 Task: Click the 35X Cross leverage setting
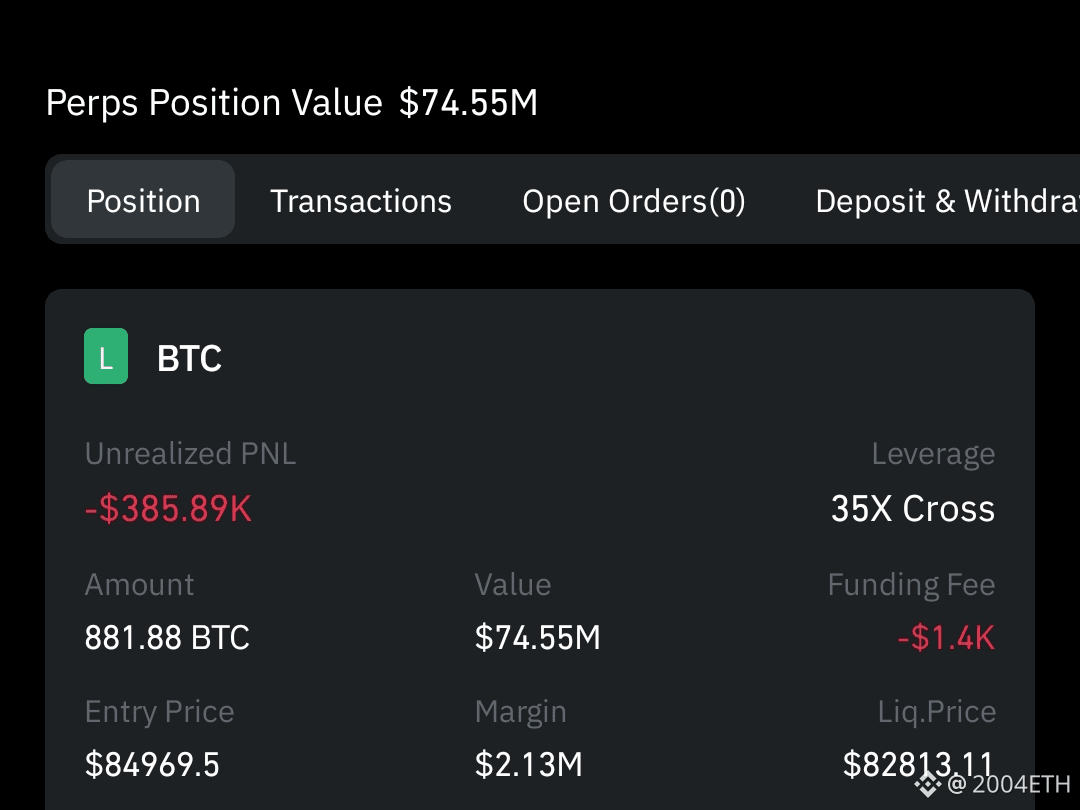pos(912,508)
